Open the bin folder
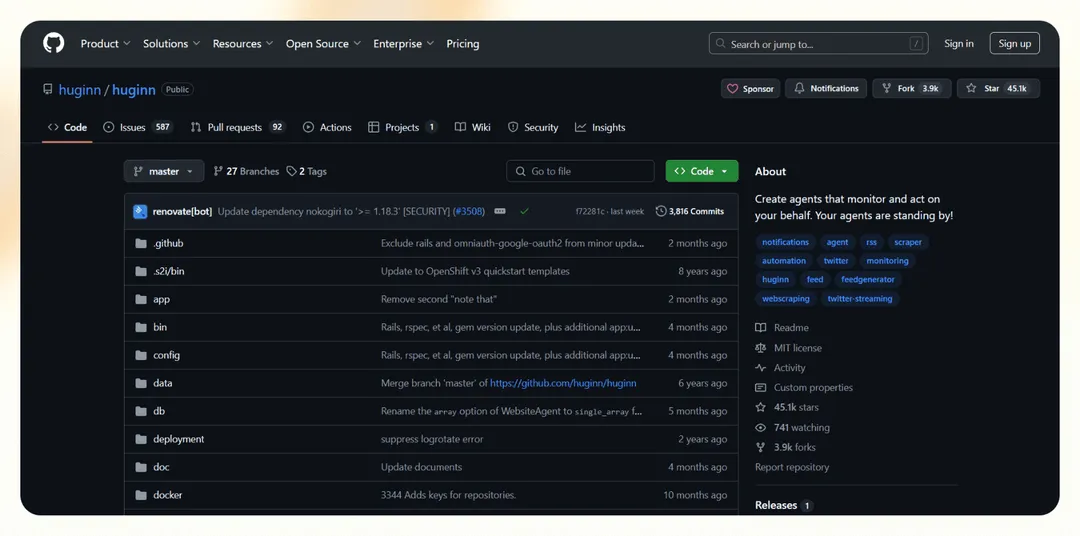This screenshot has width=1080, height=536. [160, 327]
